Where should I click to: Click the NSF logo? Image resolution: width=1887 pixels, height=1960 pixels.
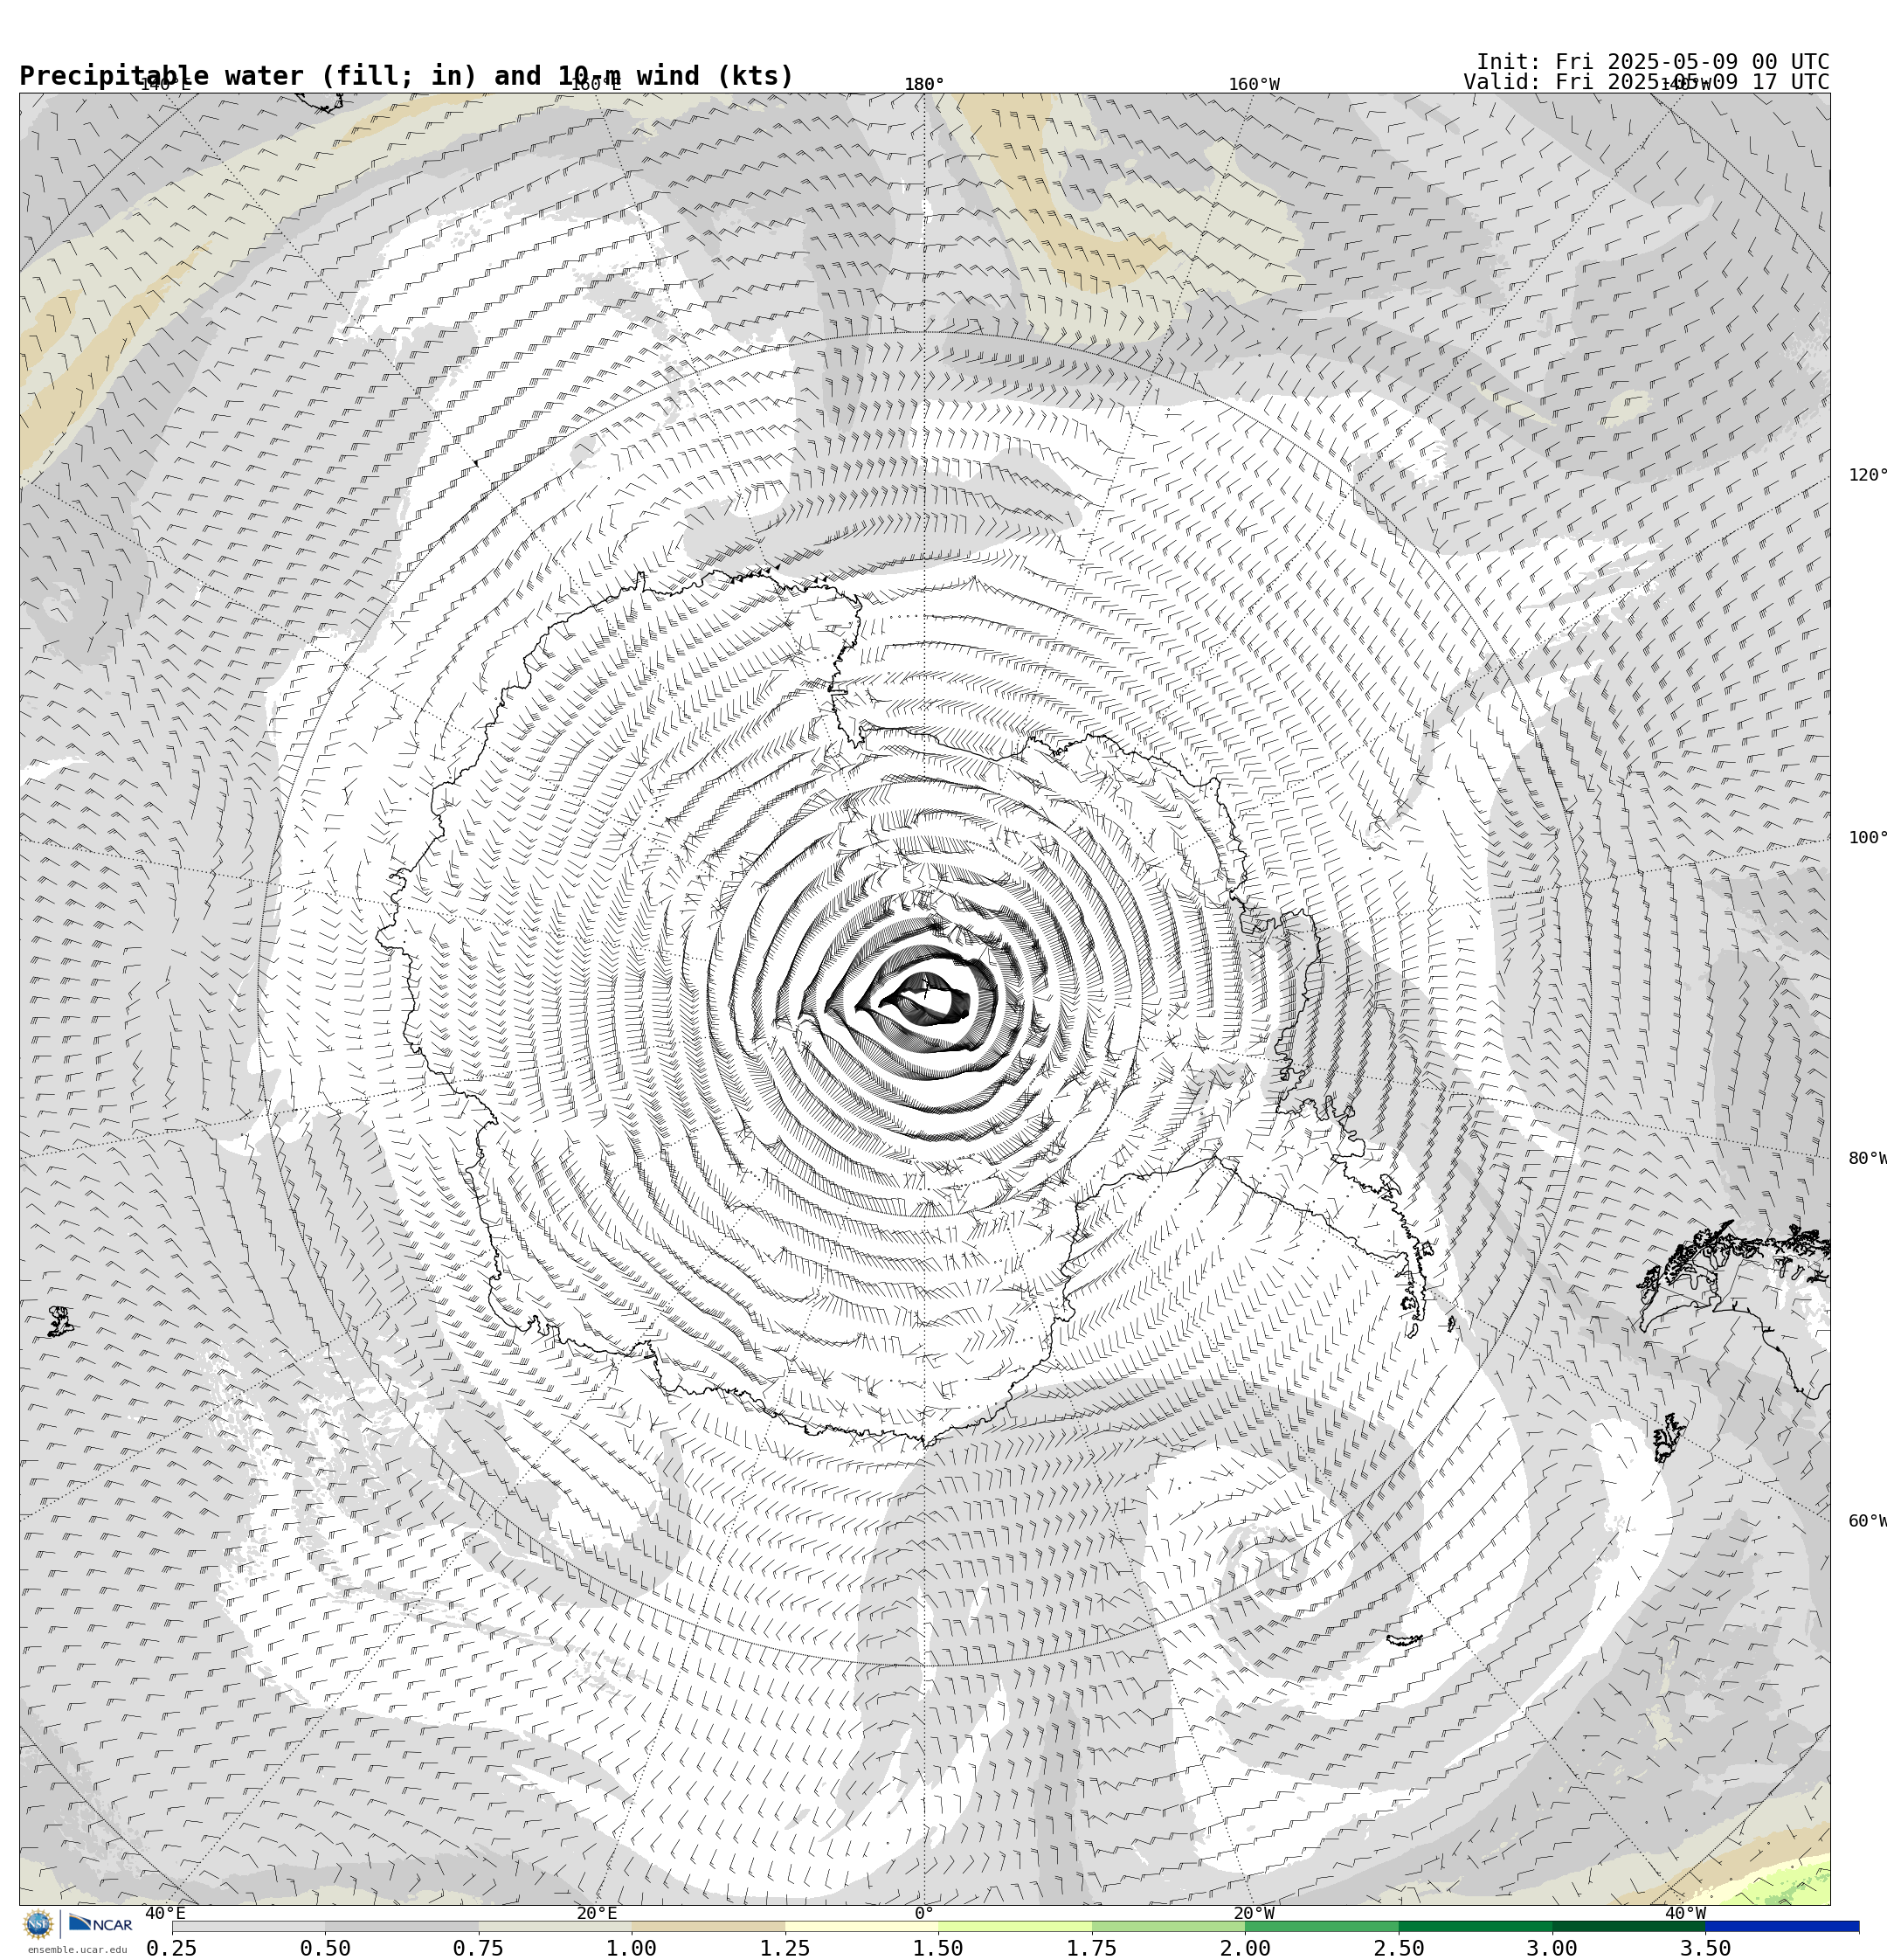pos(38,1924)
